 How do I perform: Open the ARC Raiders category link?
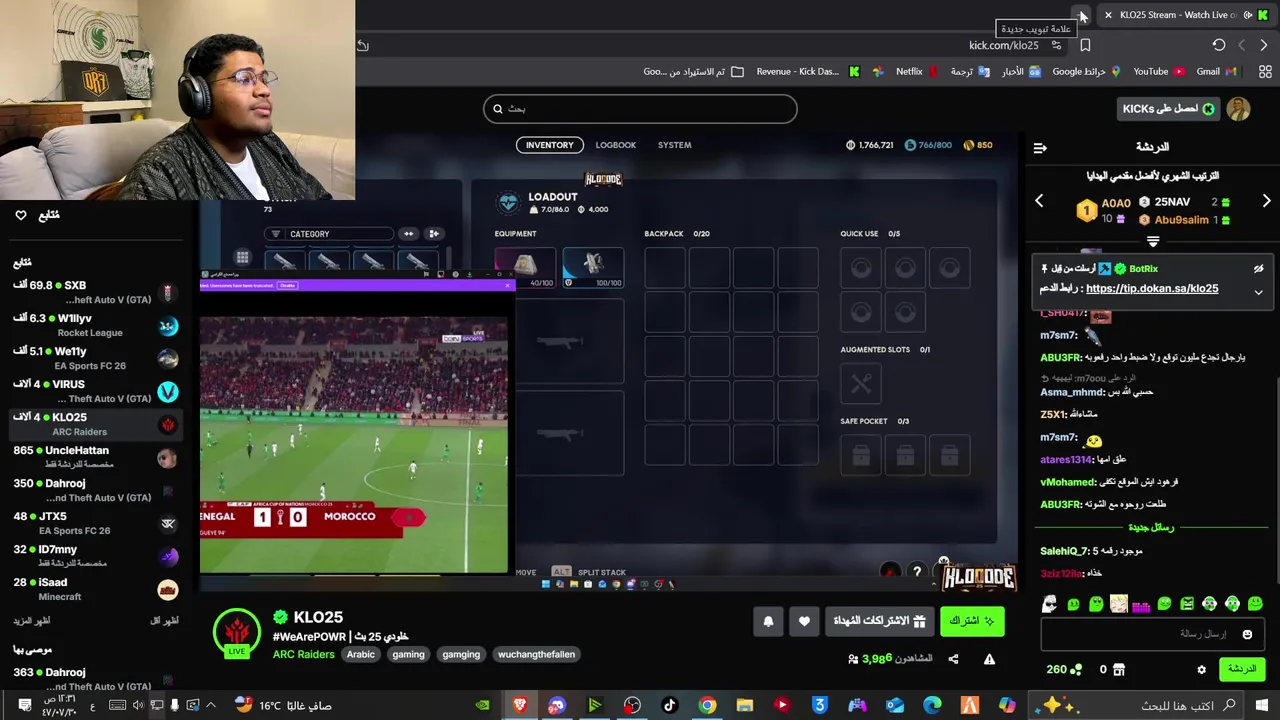coord(304,654)
